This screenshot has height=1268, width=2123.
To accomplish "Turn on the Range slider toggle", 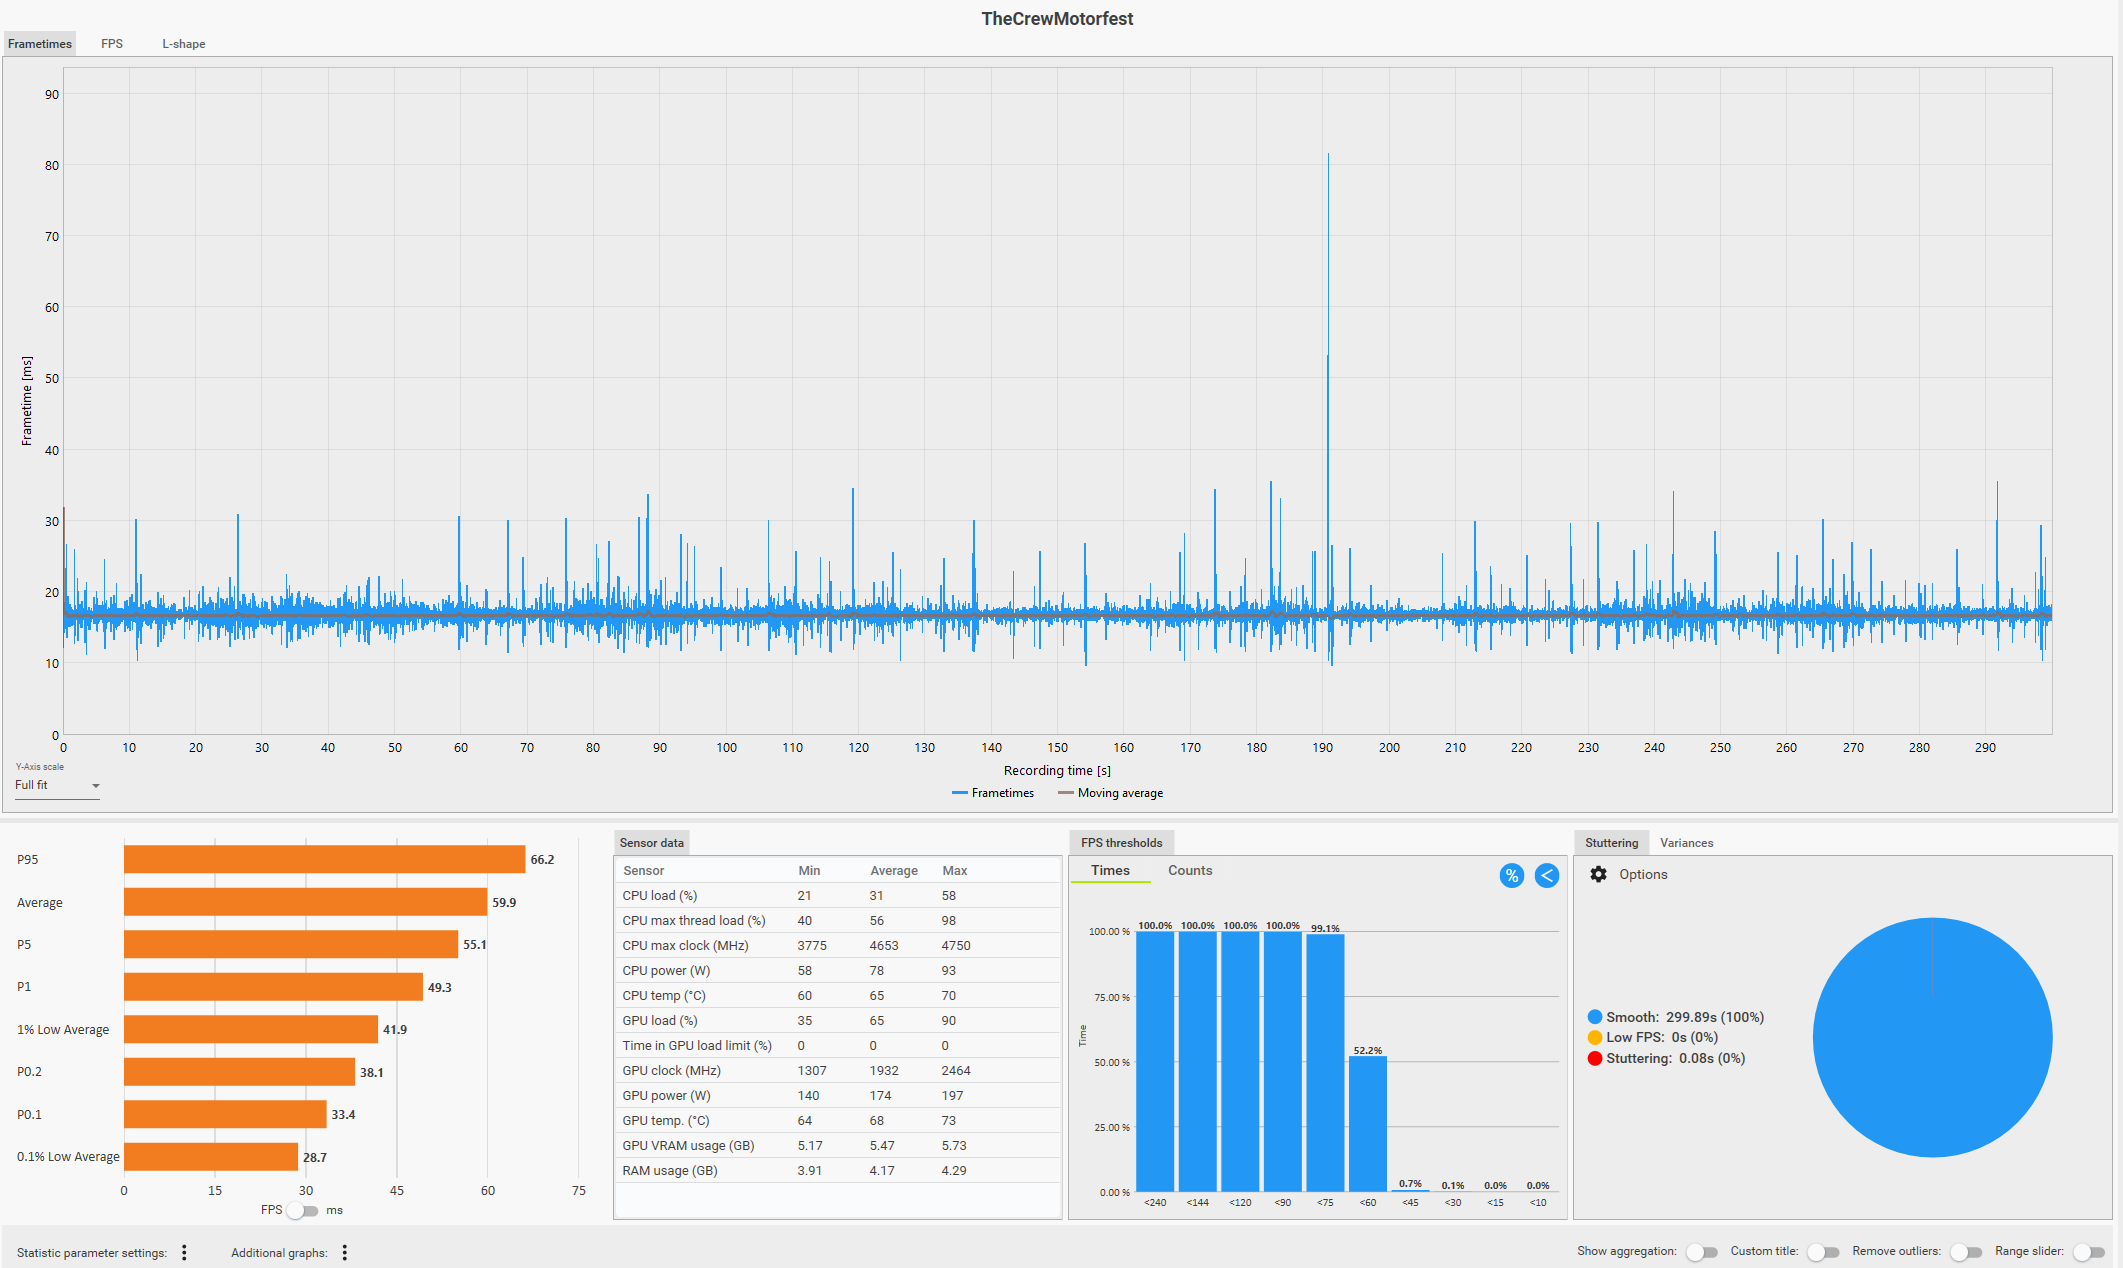I will (2089, 1252).
